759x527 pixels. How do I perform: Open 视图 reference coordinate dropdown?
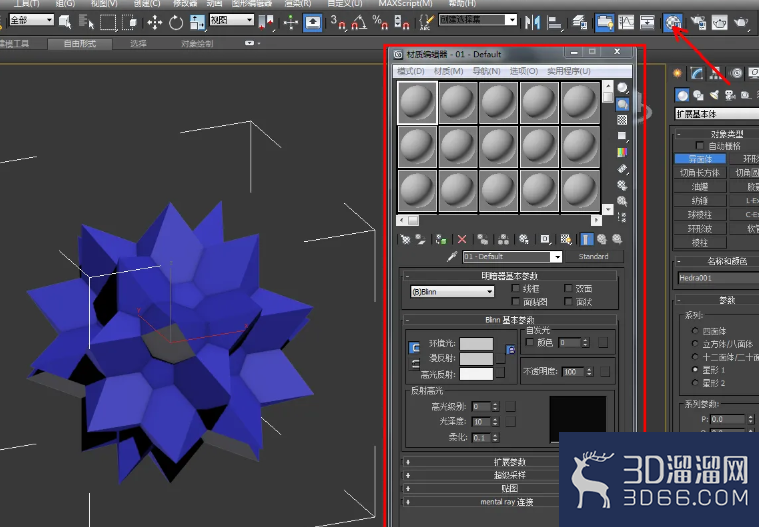coord(231,20)
